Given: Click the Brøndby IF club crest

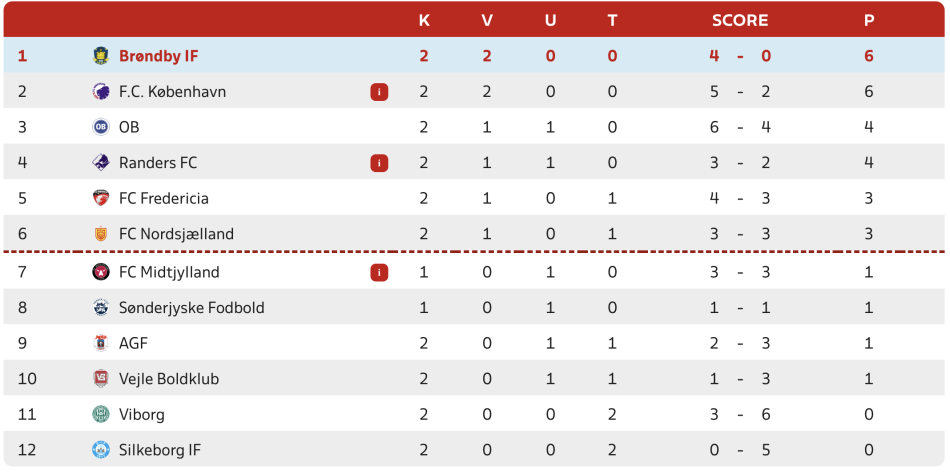Looking at the screenshot, I should 101,56.
